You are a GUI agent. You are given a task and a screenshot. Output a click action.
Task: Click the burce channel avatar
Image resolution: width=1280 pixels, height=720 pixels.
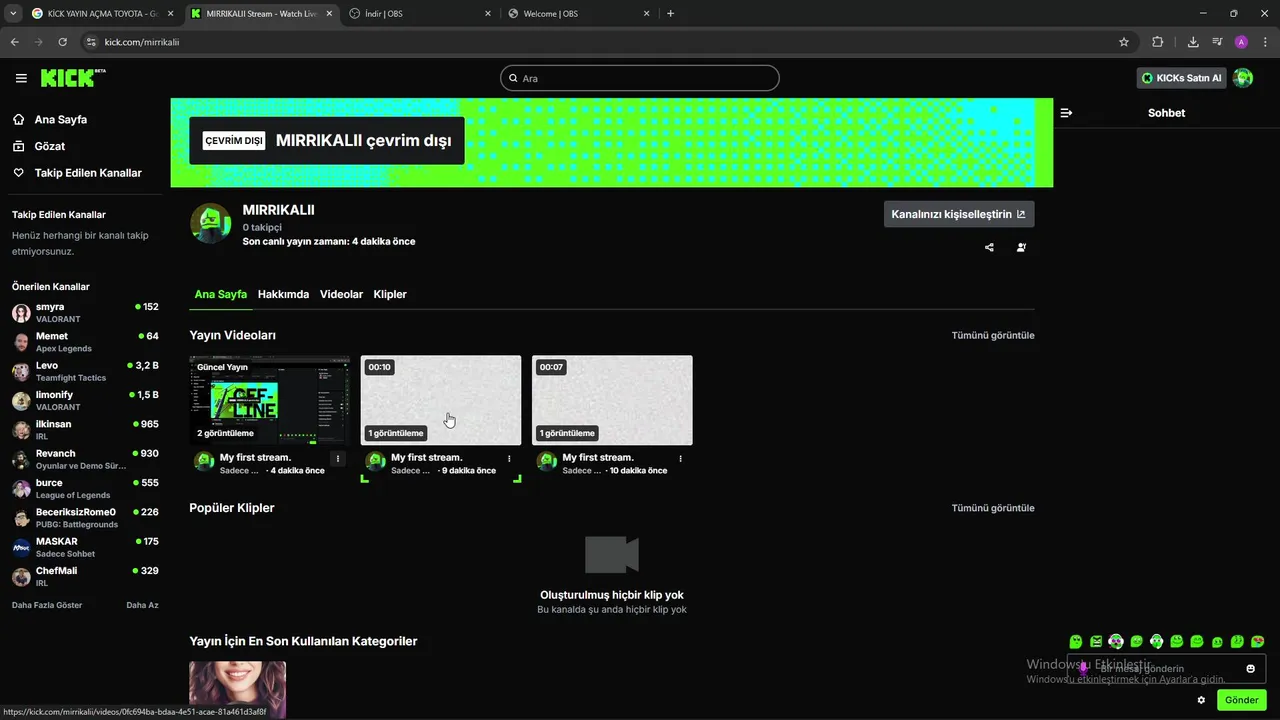pos(21,489)
